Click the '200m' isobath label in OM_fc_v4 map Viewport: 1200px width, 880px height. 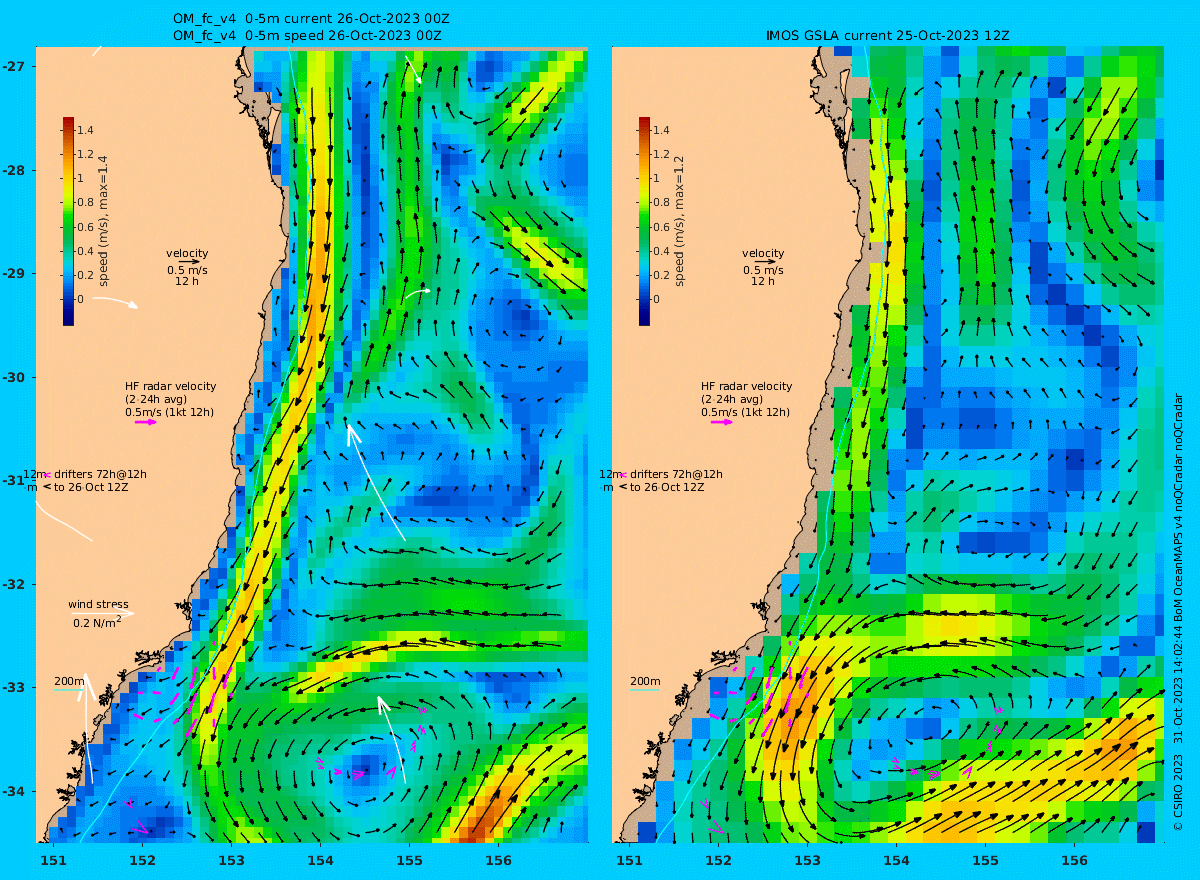pos(69,681)
